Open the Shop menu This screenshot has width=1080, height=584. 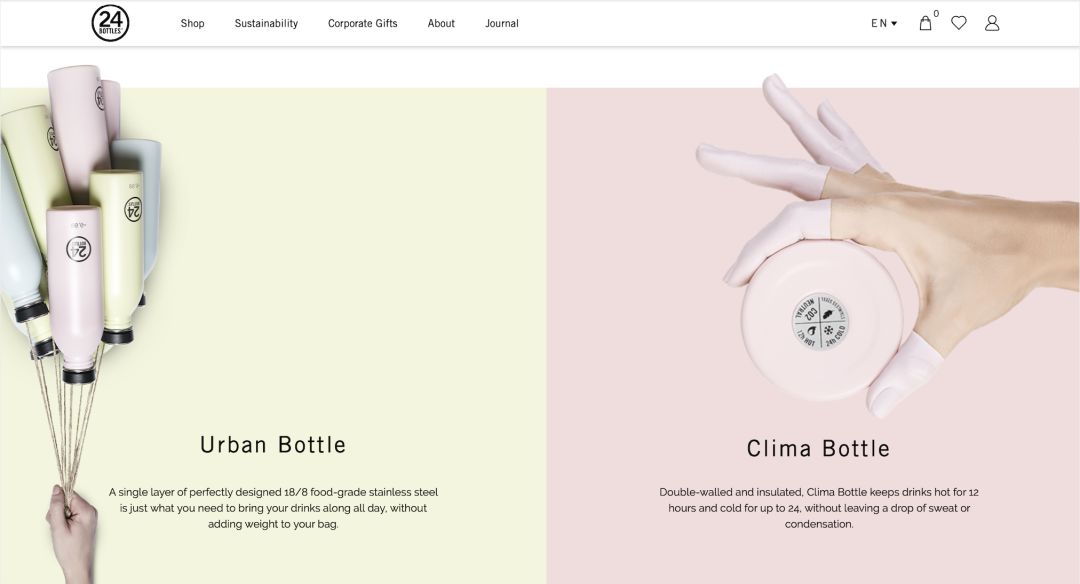pyautogui.click(x=192, y=23)
